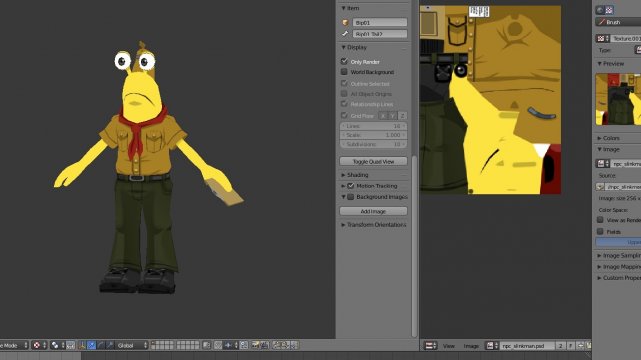Toggle the View as Render checkbox
641x360 pixels.
pos(600,220)
